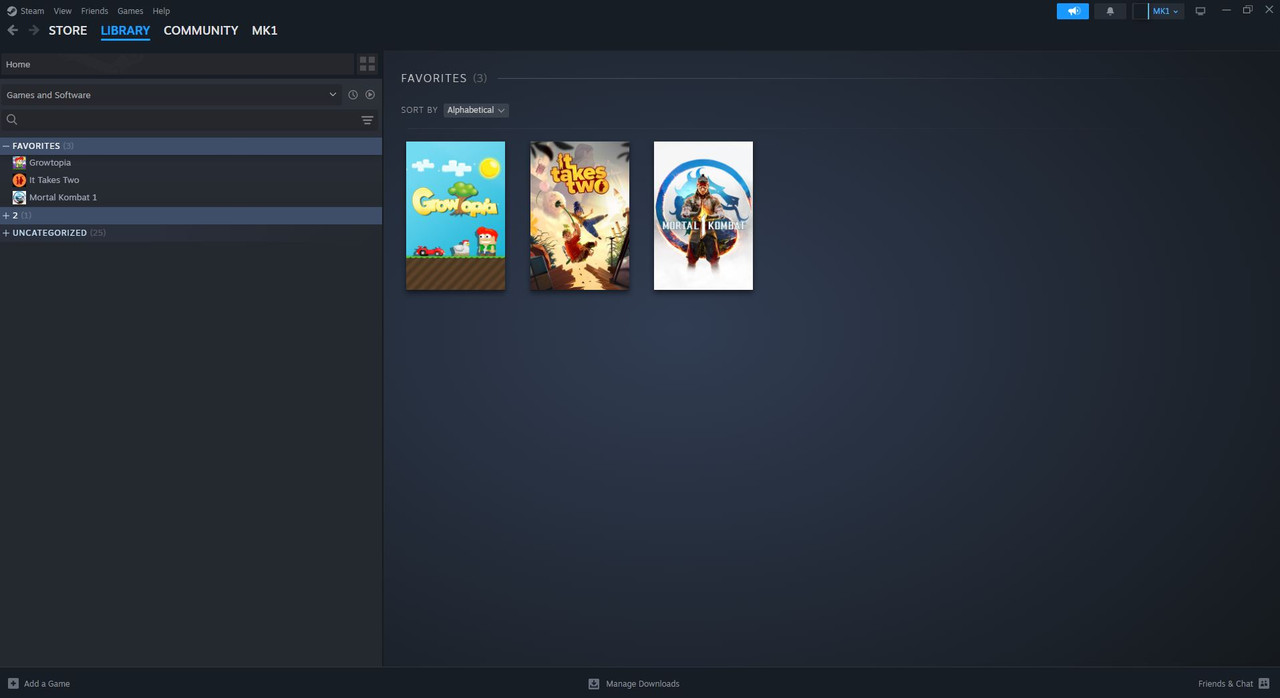This screenshot has height=698, width=1280.
Task: Open the announcements megaphone button
Action: click(x=1073, y=11)
